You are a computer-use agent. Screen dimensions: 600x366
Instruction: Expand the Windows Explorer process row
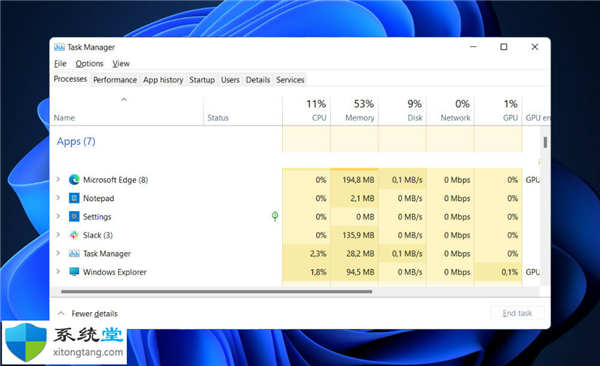click(58, 271)
